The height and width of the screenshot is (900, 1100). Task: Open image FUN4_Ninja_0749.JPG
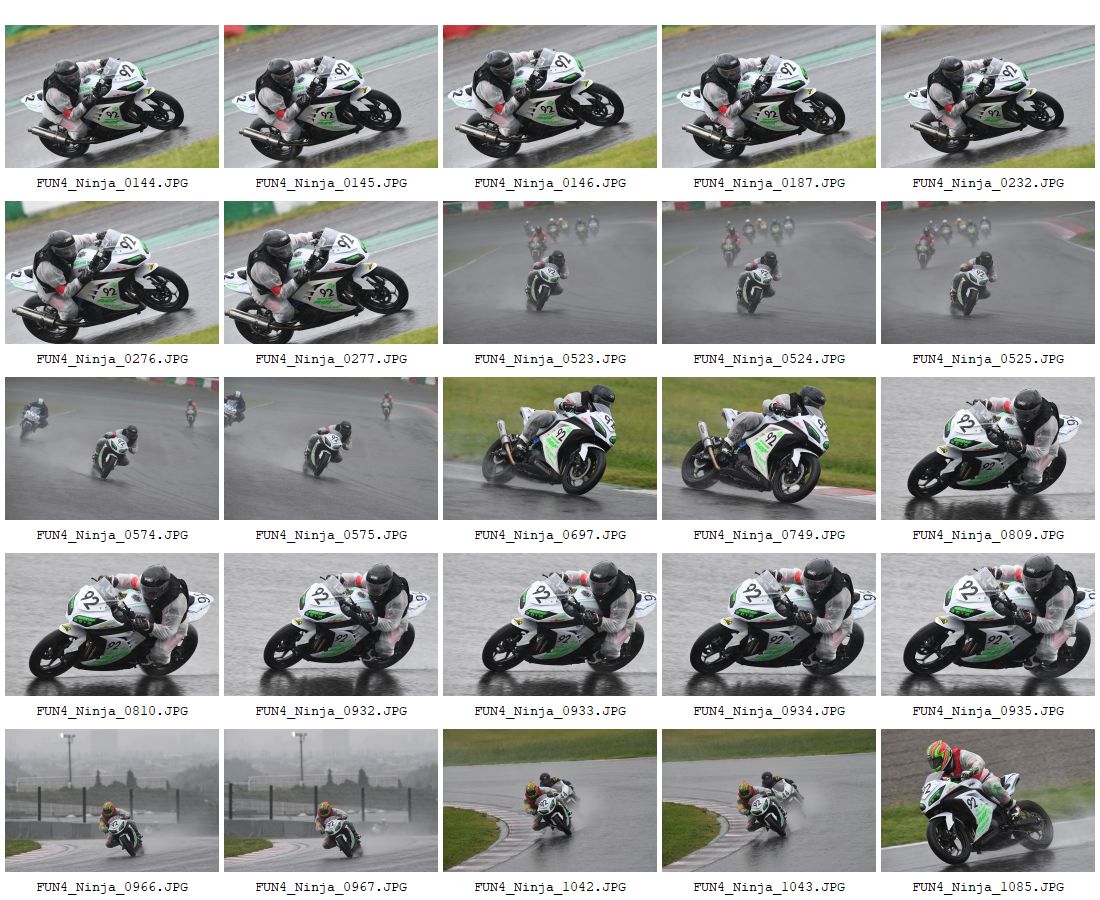point(769,449)
